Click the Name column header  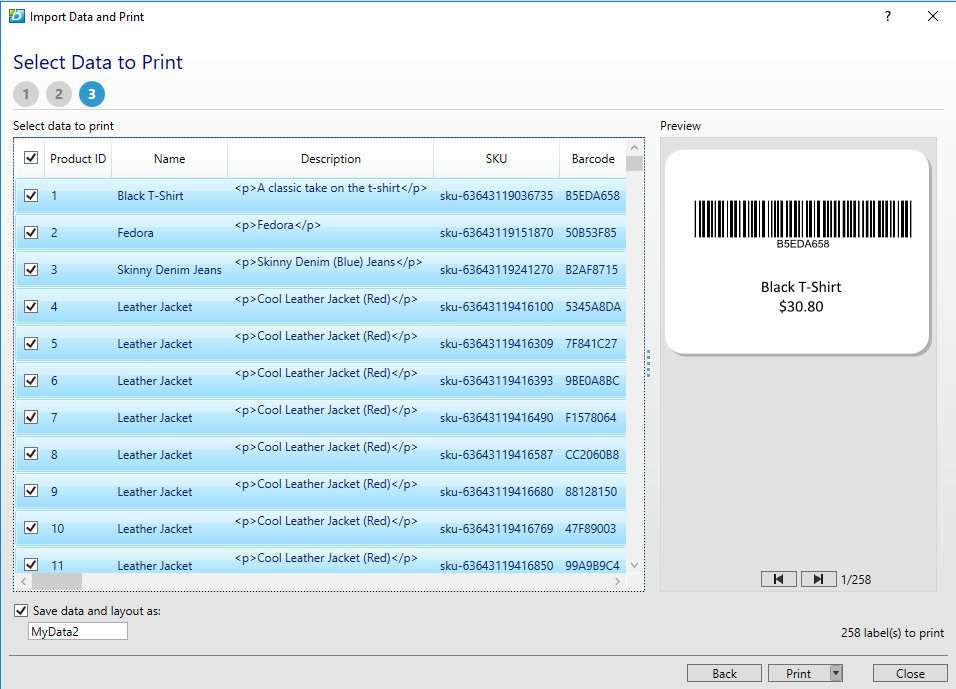coord(169,159)
